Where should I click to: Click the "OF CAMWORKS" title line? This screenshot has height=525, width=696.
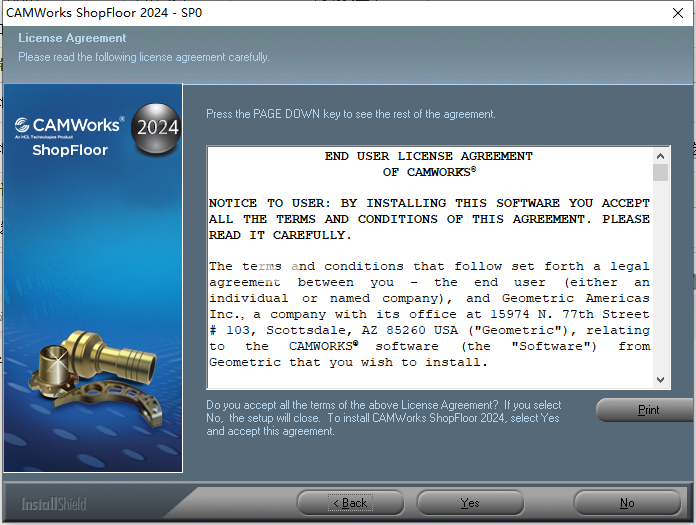pyautogui.click(x=429, y=172)
